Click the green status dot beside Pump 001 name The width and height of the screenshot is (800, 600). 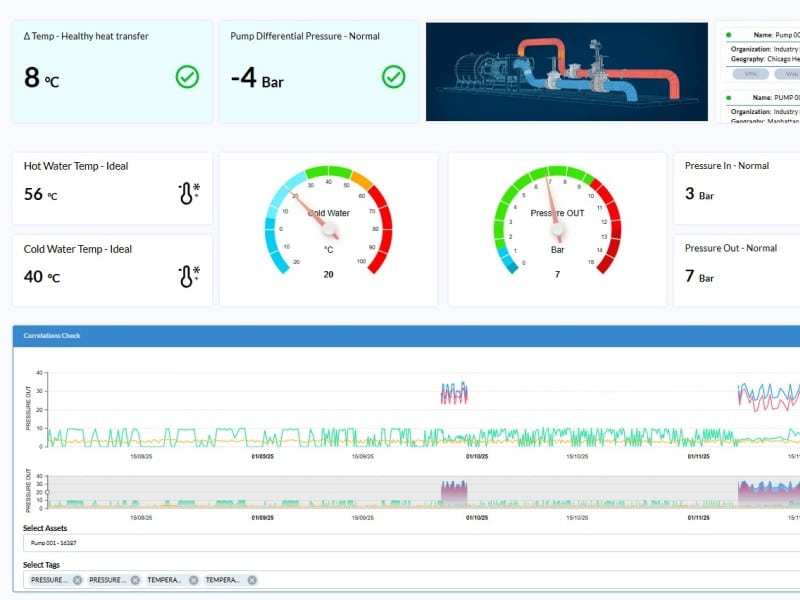click(x=729, y=35)
